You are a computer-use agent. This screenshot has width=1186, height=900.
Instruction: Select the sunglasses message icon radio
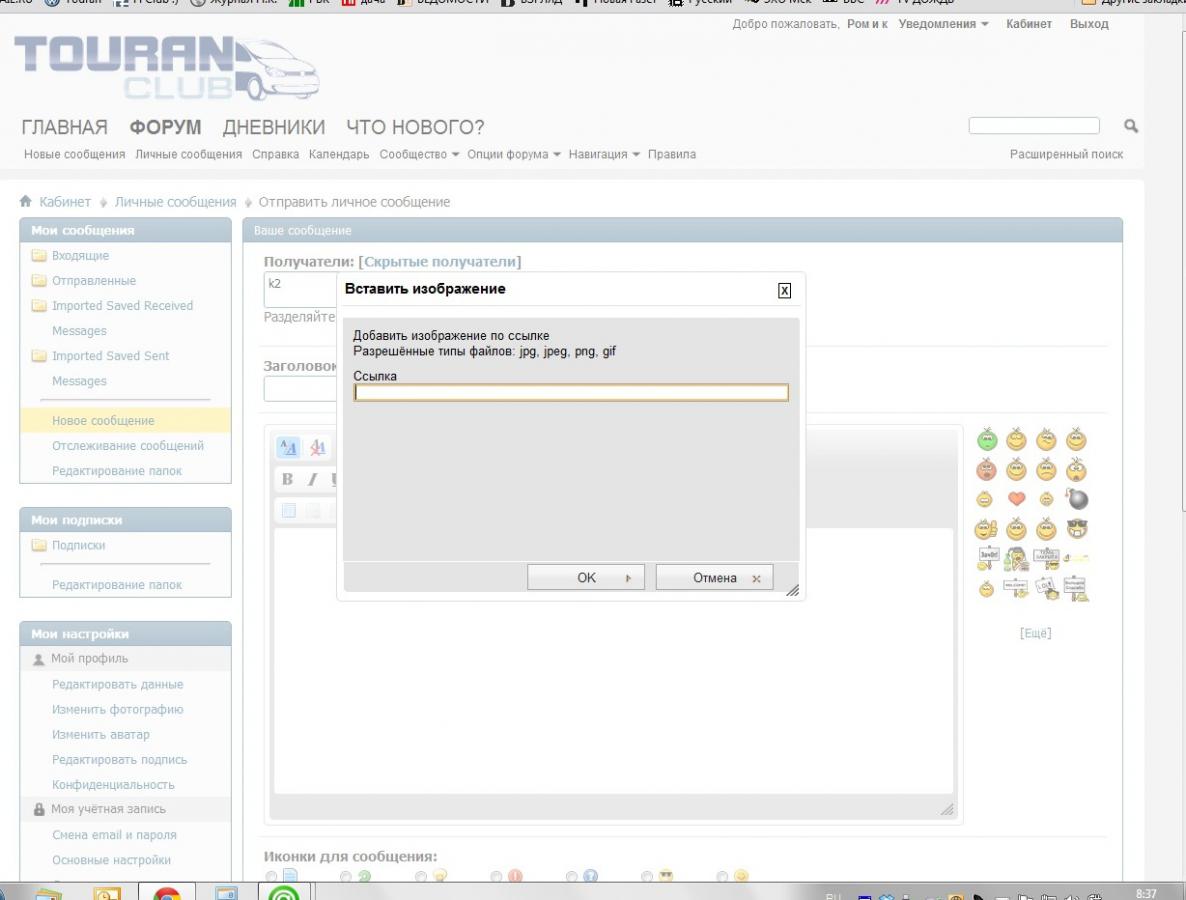coord(647,877)
